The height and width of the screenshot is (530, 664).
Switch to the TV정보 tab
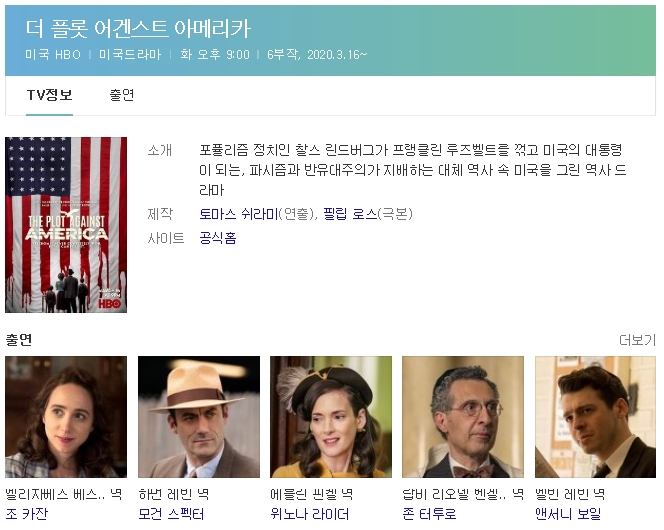[x=49, y=96]
